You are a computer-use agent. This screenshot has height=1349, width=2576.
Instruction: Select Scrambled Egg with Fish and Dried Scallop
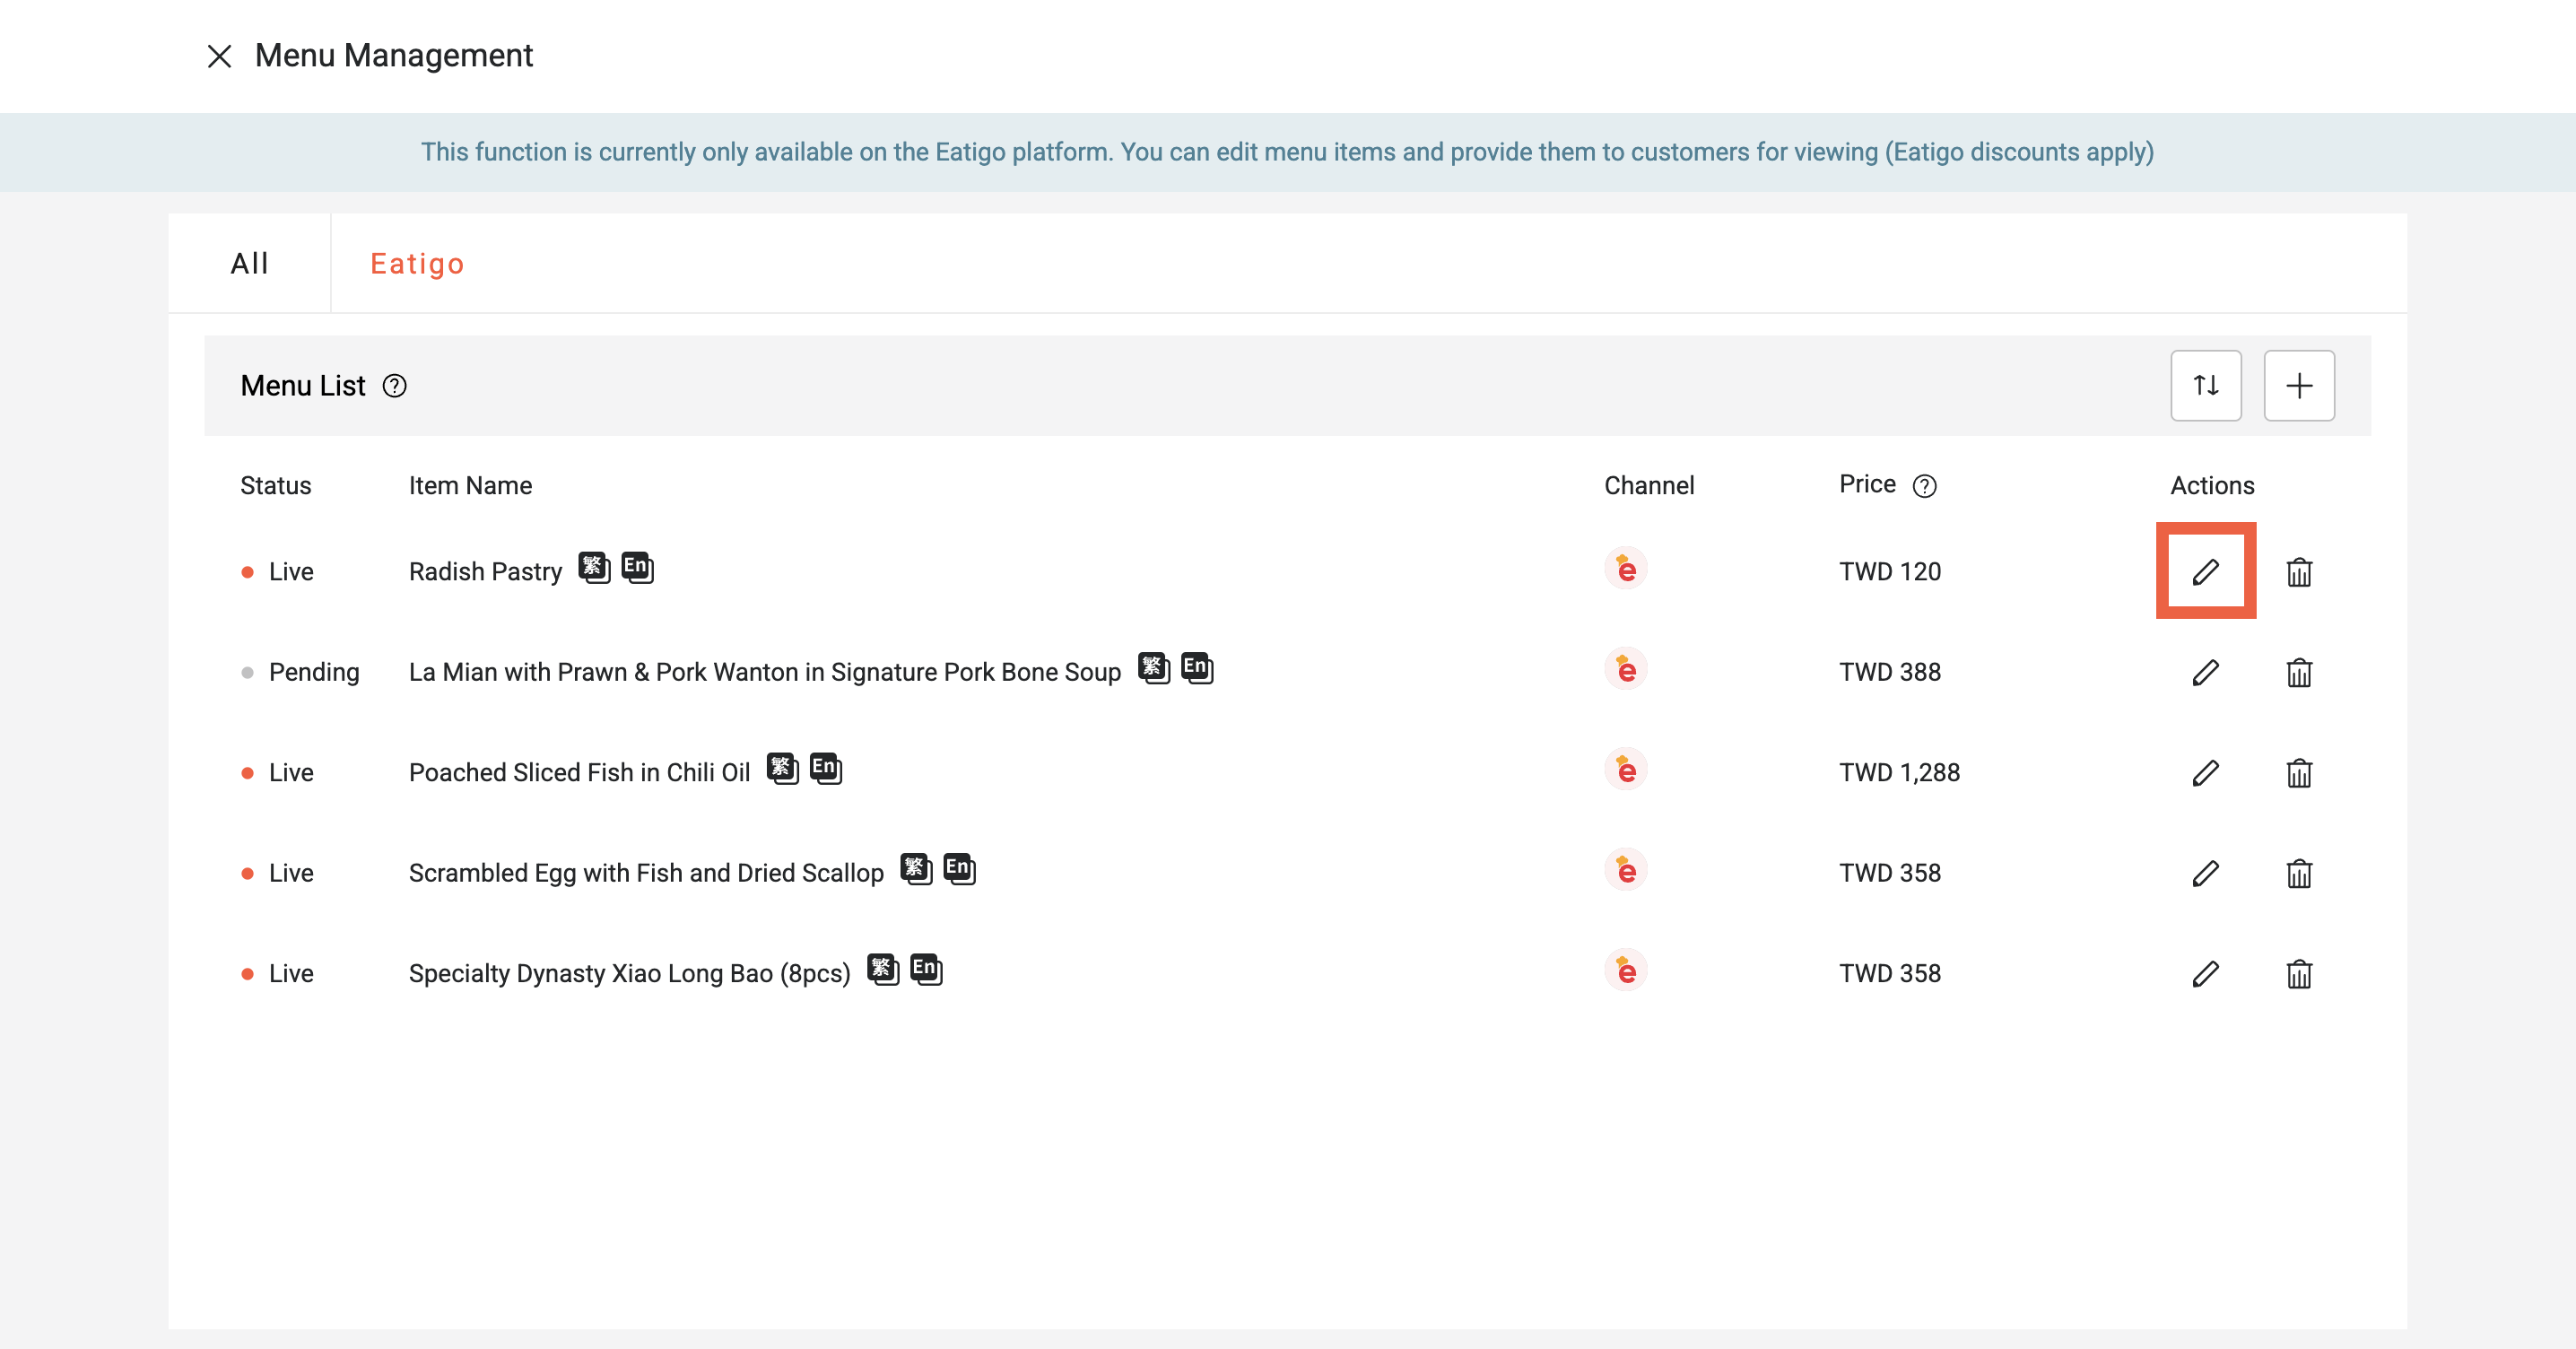point(646,873)
